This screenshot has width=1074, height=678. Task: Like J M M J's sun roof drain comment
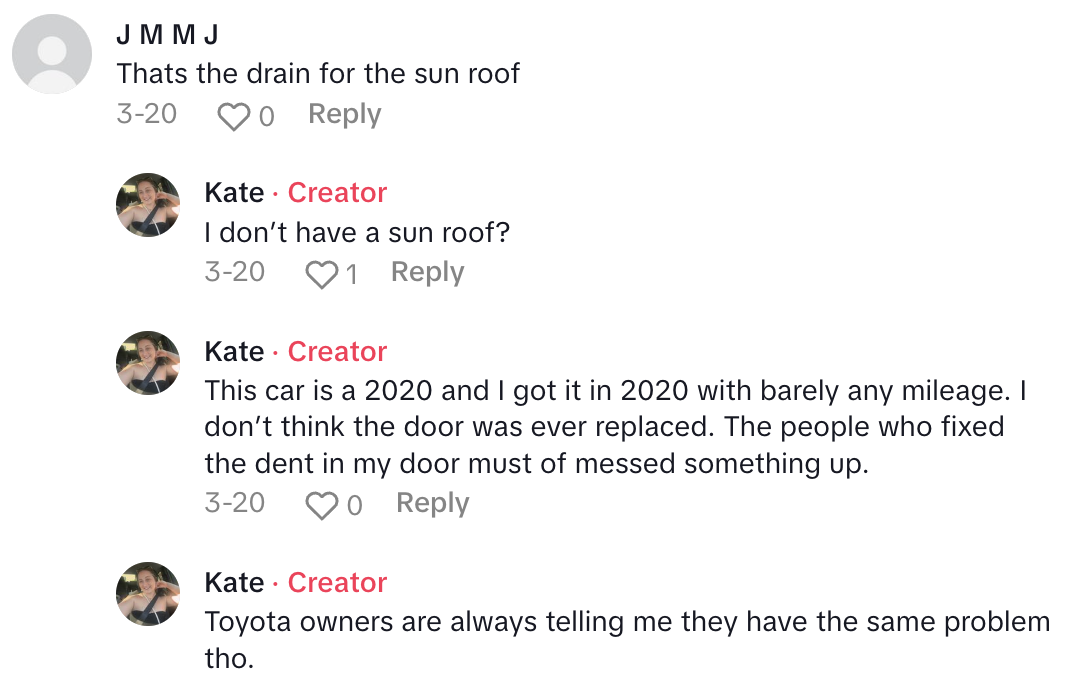(233, 117)
